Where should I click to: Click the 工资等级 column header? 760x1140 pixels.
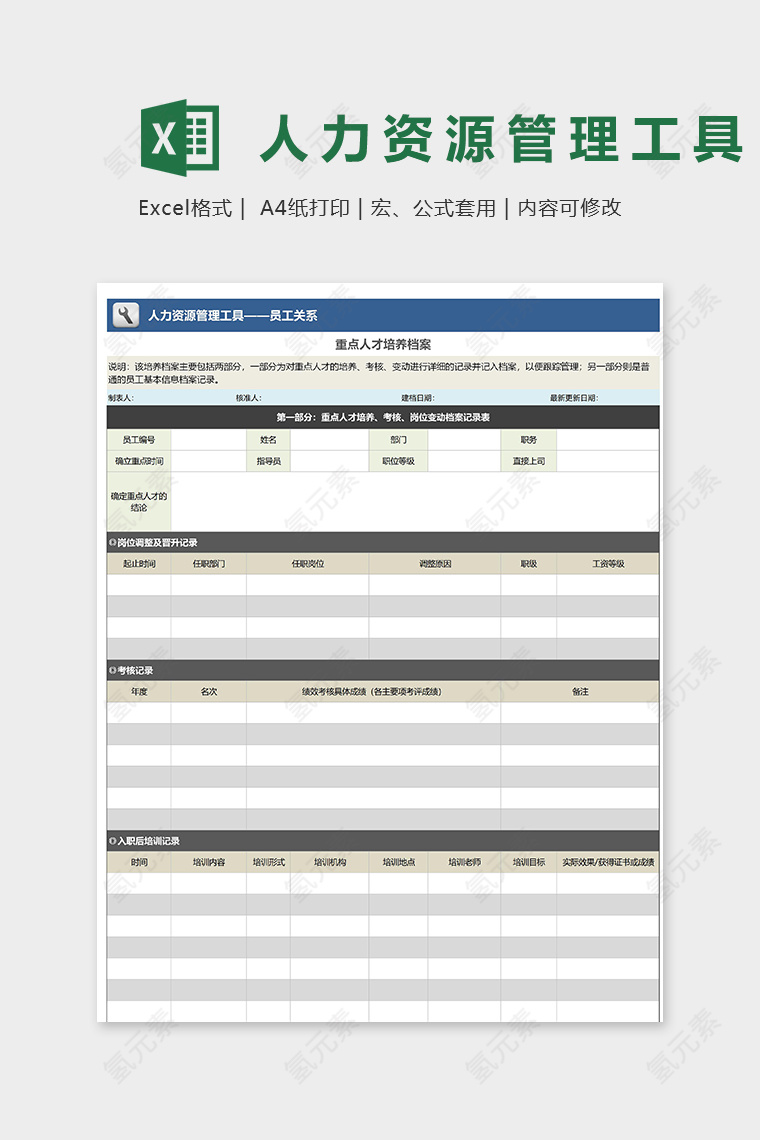(608, 563)
